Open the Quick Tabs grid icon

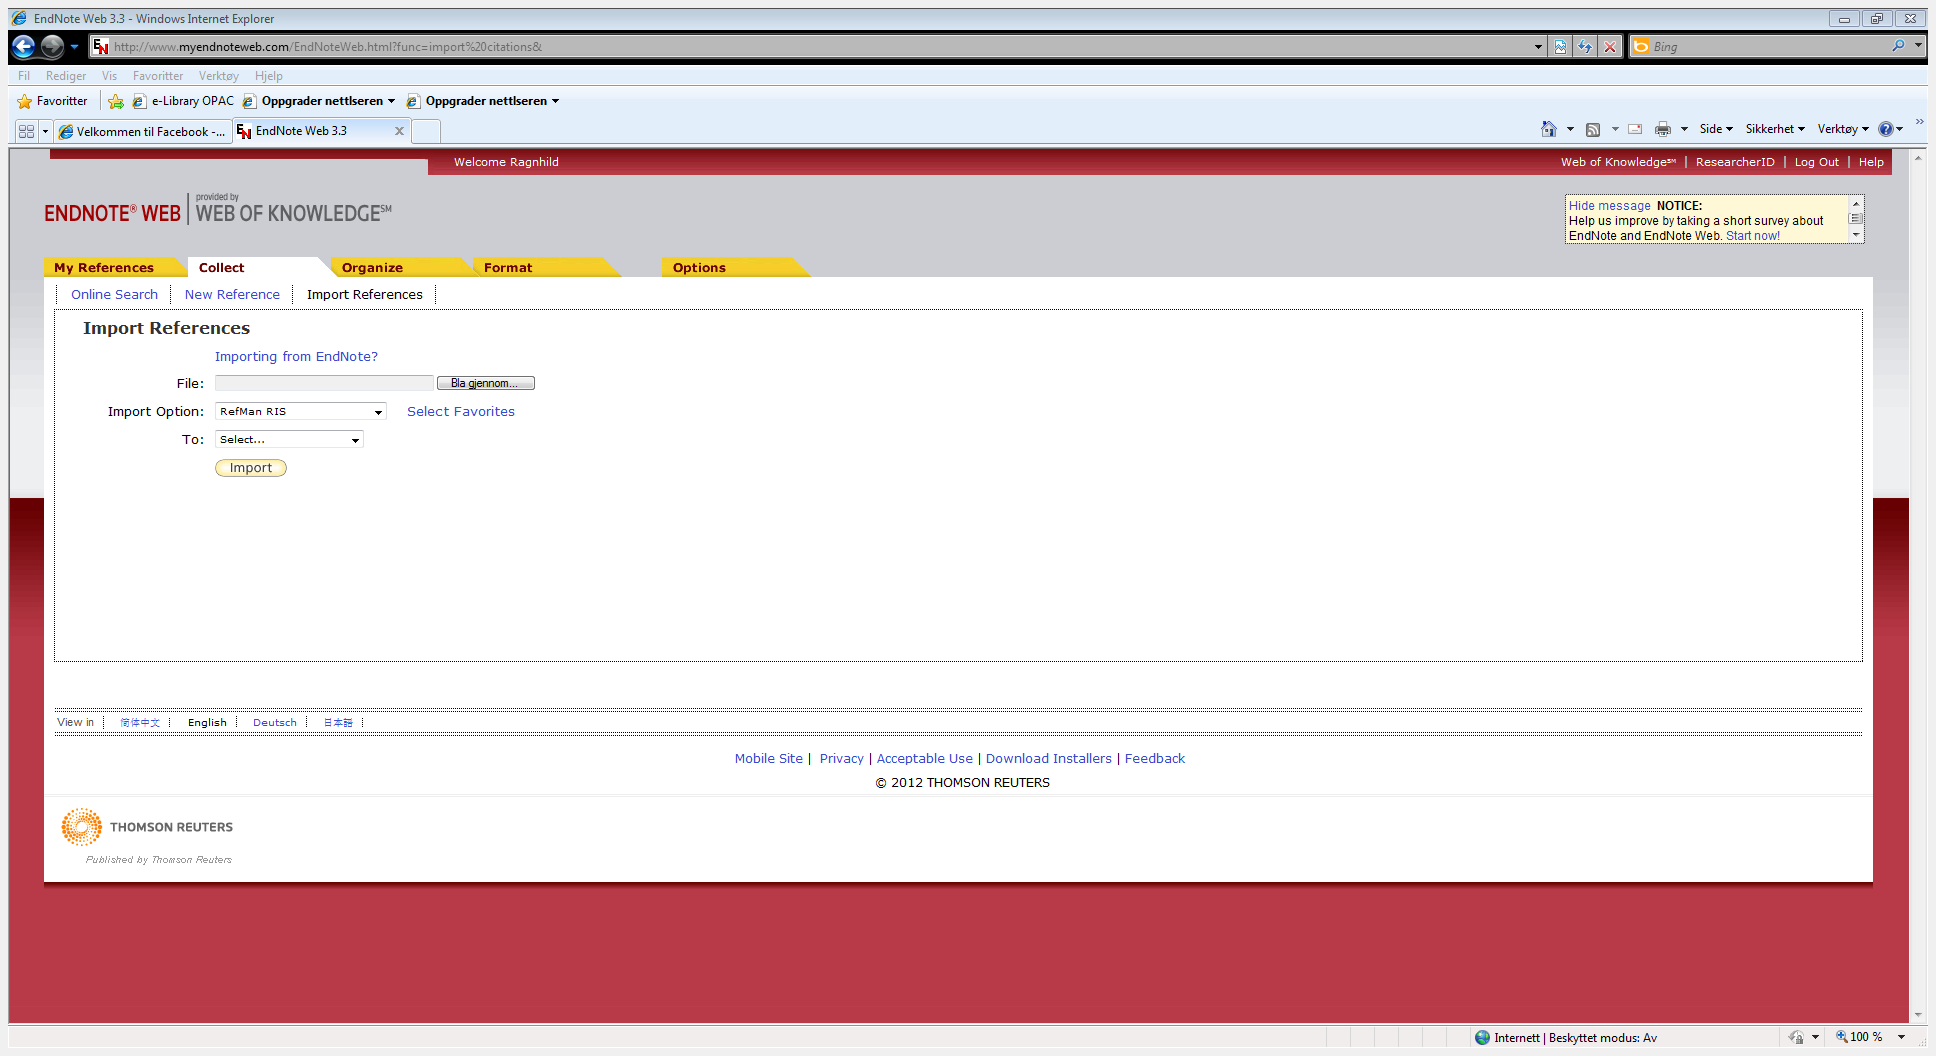27,131
